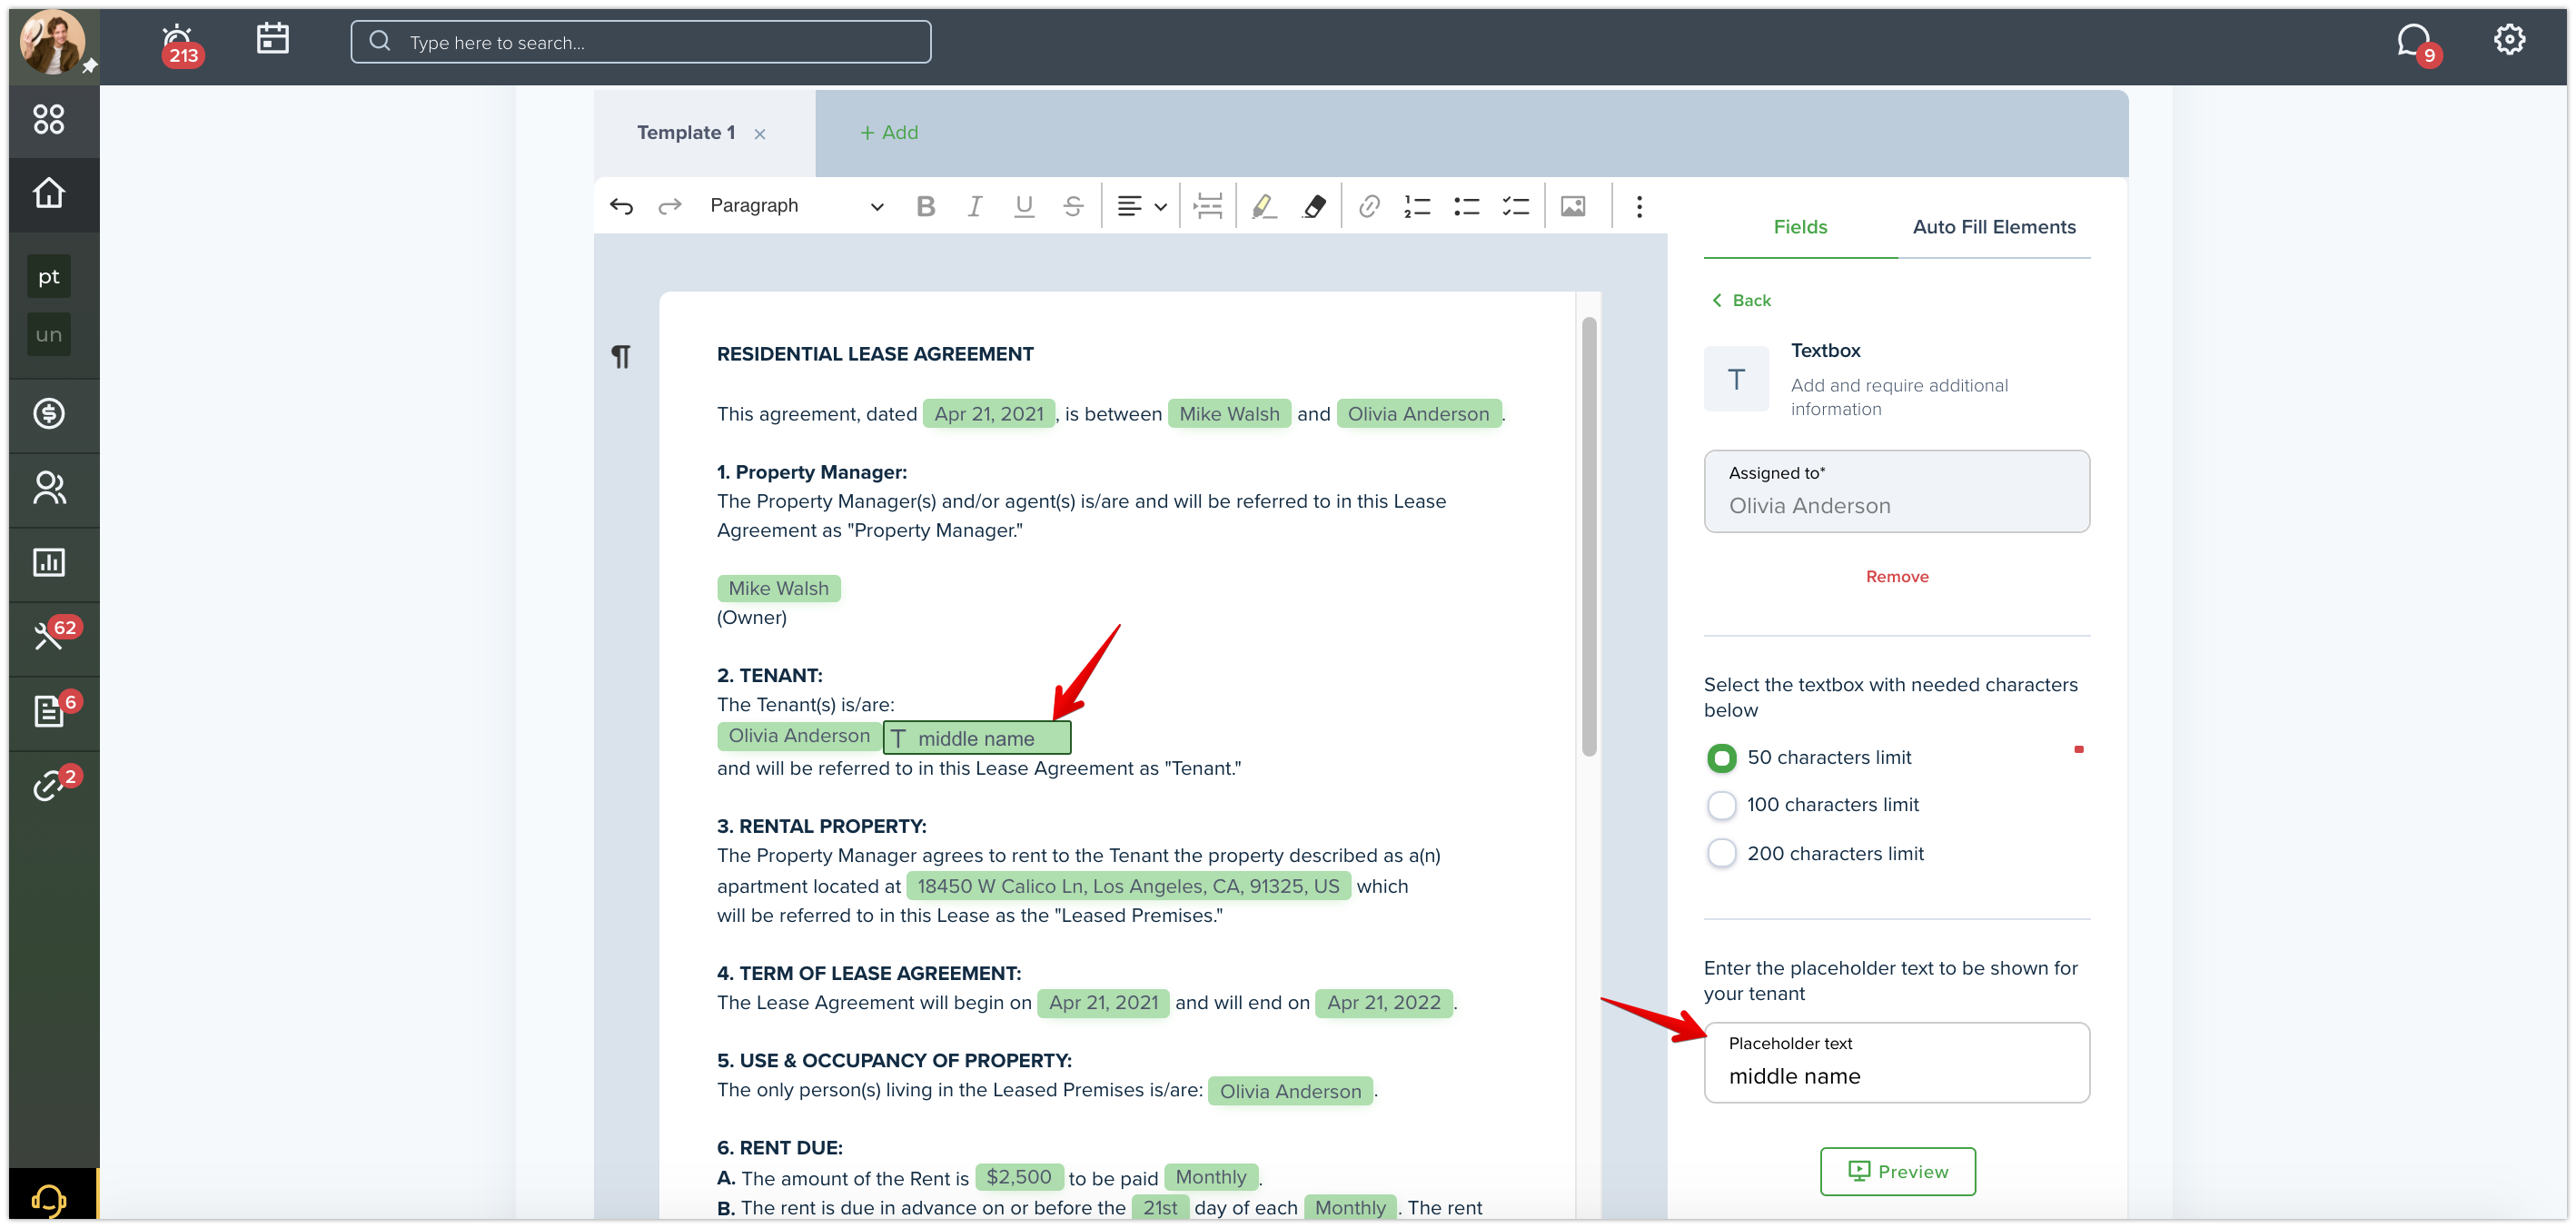Open the Paragraph style dropdown
Image resolution: width=2576 pixels, height=1228 pixels.
(x=796, y=206)
